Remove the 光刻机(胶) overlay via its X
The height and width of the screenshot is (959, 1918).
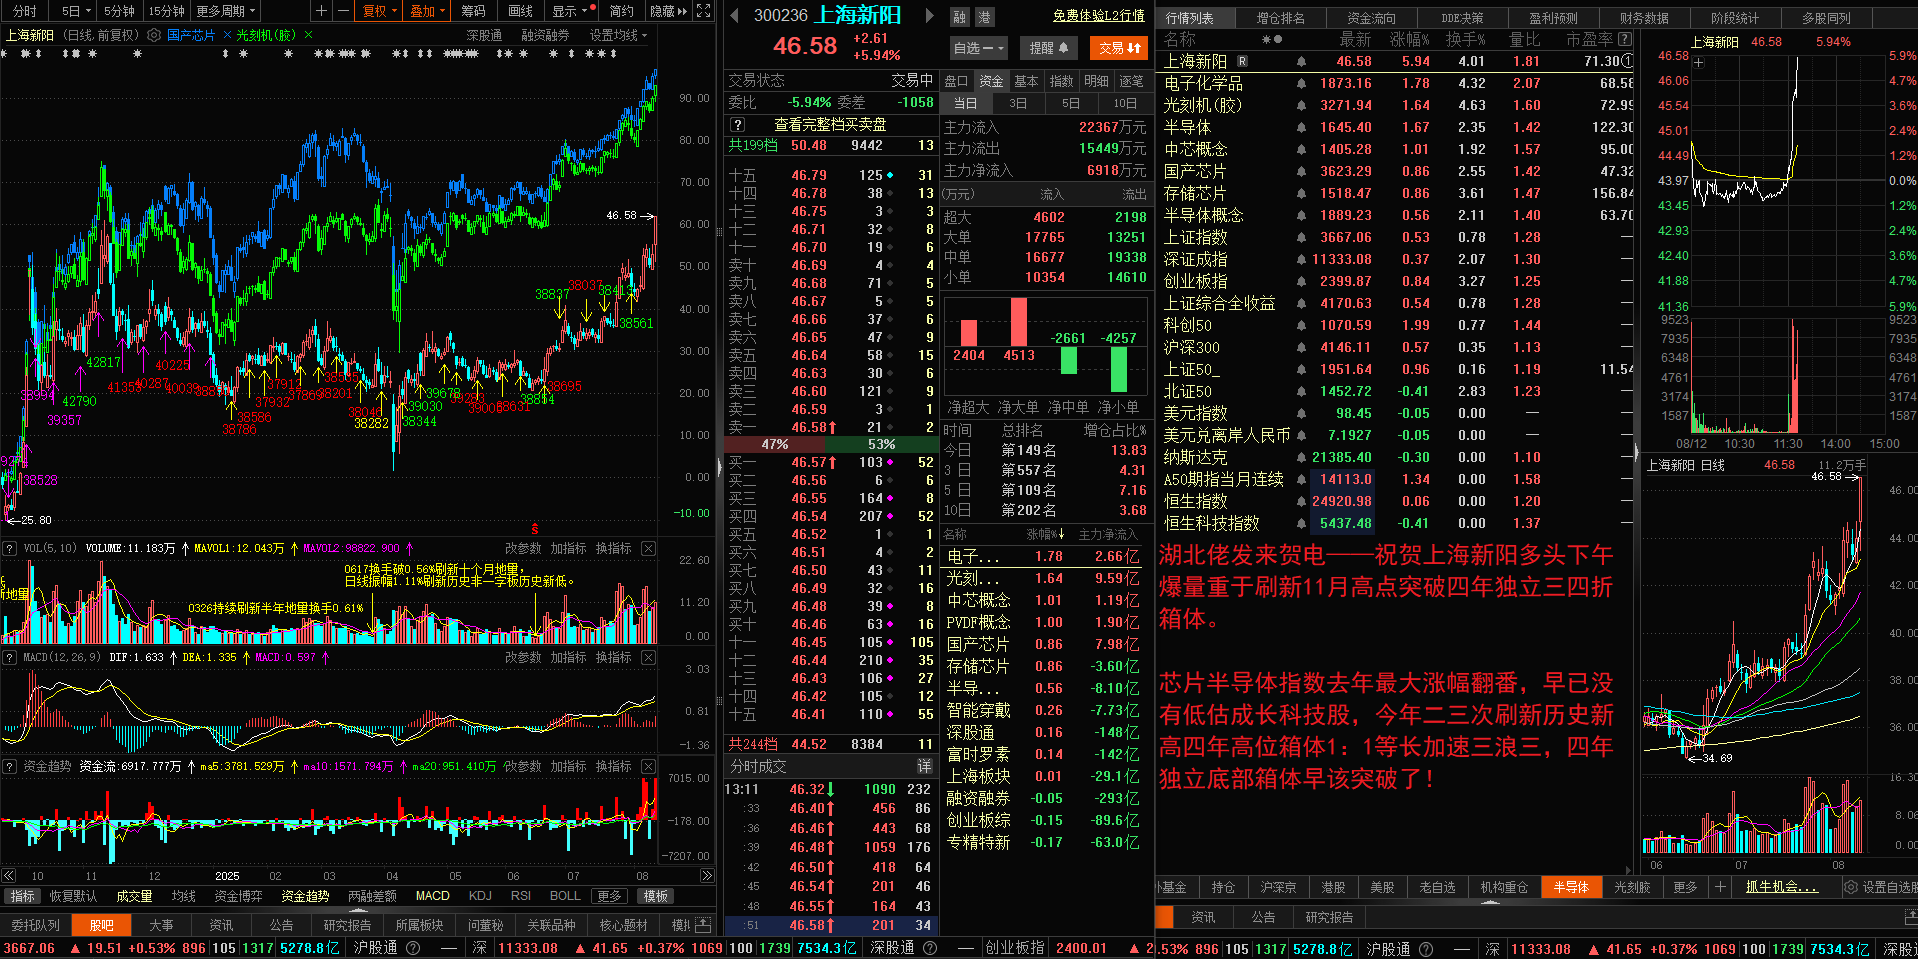point(308,35)
